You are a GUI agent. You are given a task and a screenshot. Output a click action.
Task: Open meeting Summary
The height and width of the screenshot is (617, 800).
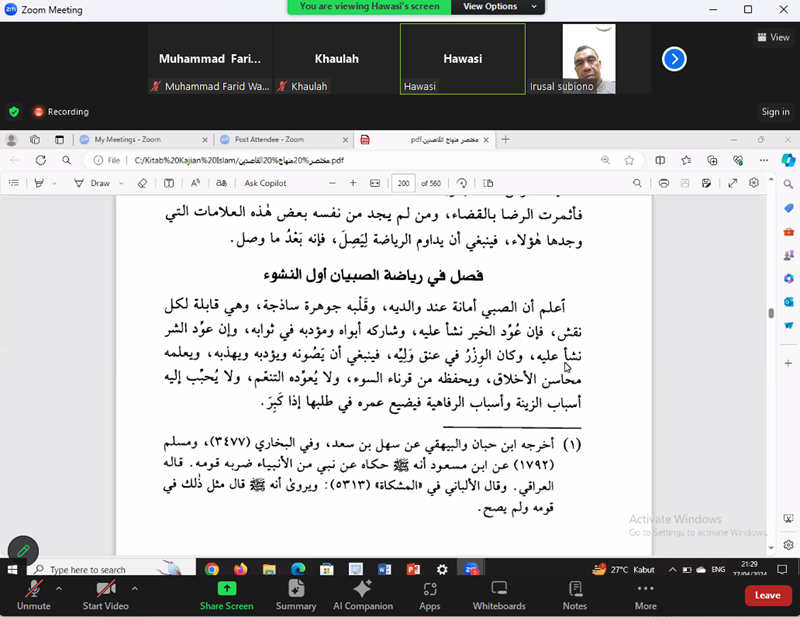296,595
